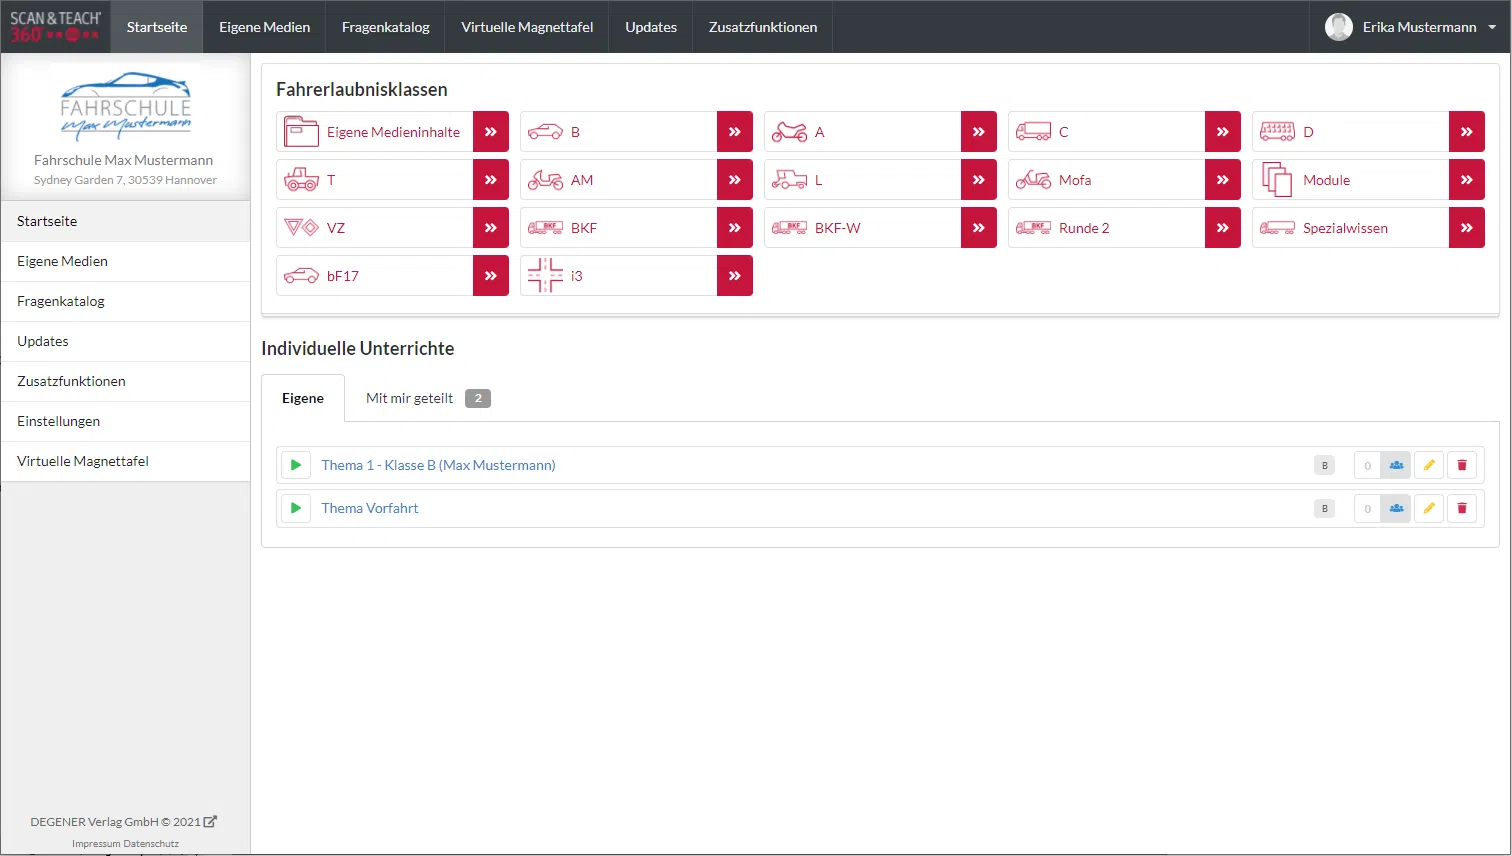Start playback of Thema 1 - Klasse B
This screenshot has height=856, width=1512.
tap(295, 465)
